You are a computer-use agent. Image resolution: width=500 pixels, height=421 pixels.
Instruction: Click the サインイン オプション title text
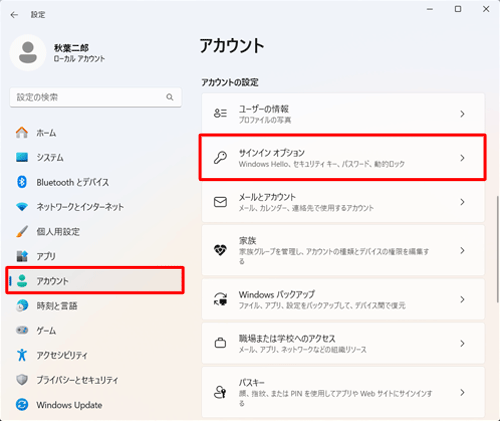pyautogui.click(x=272, y=153)
